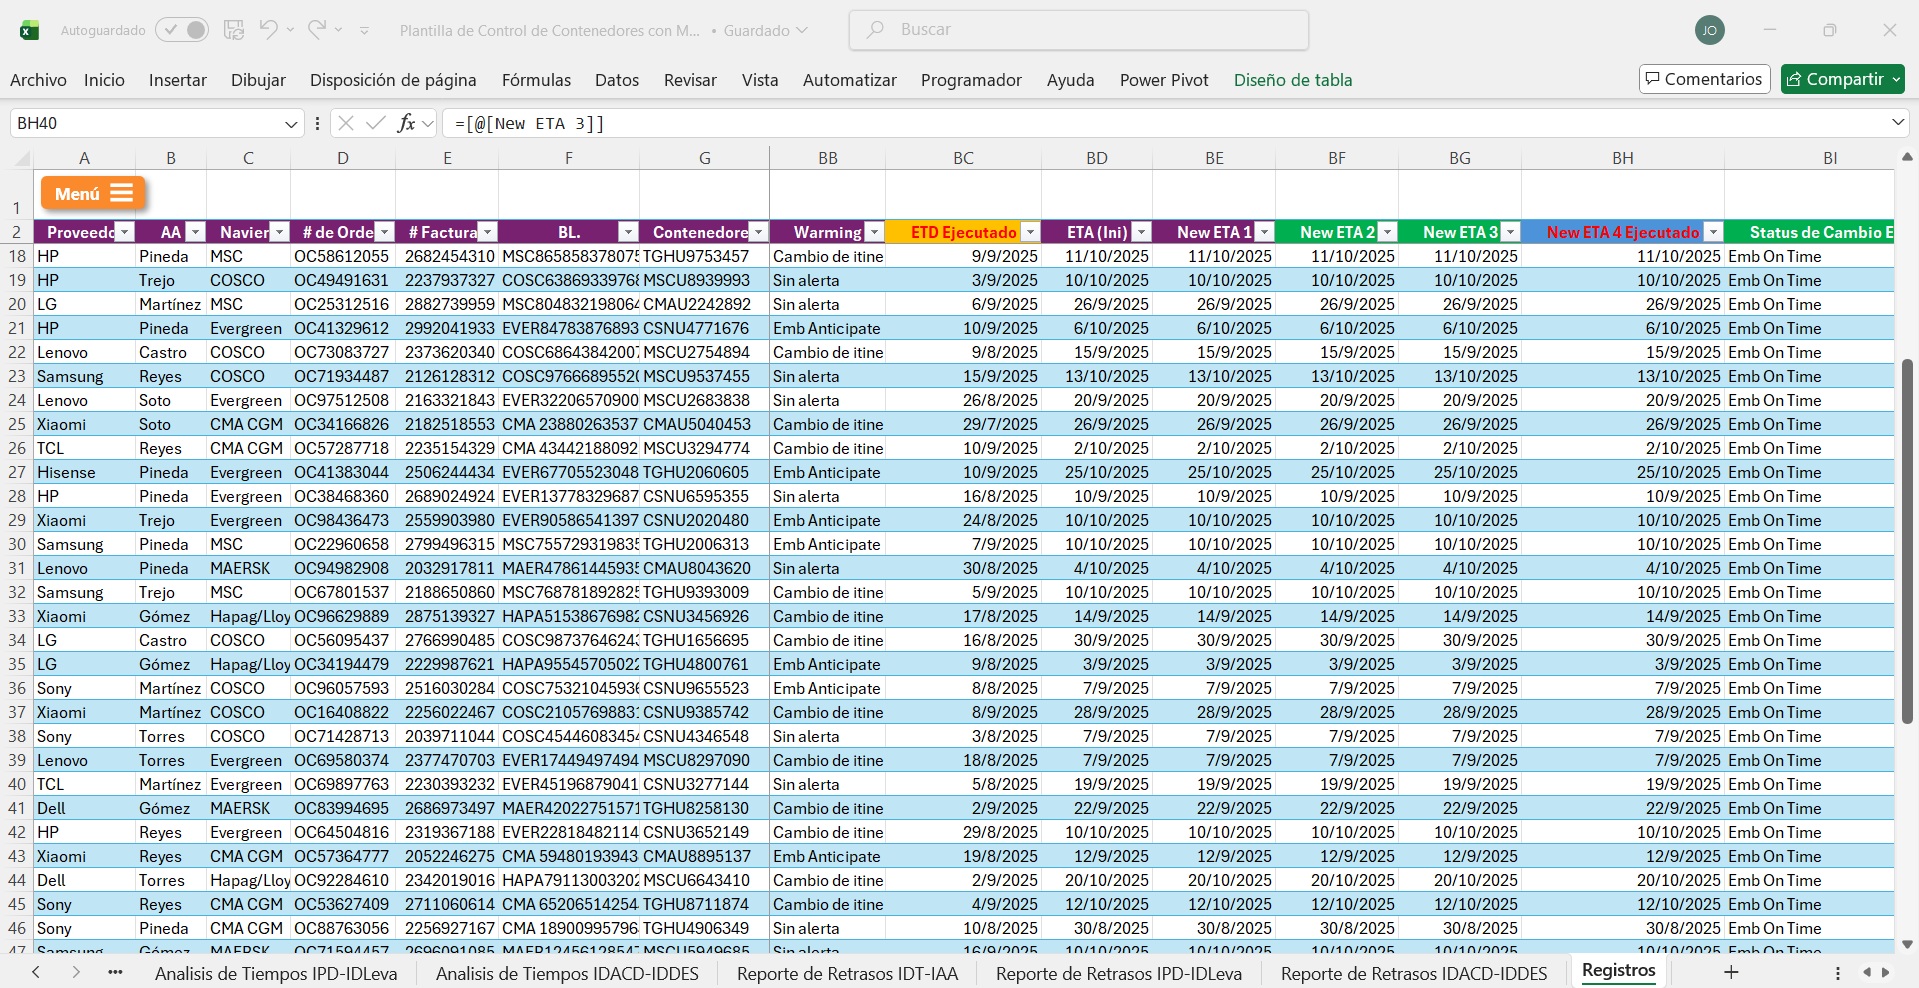
Task: Click the Compartir button
Action: [x=1842, y=79]
